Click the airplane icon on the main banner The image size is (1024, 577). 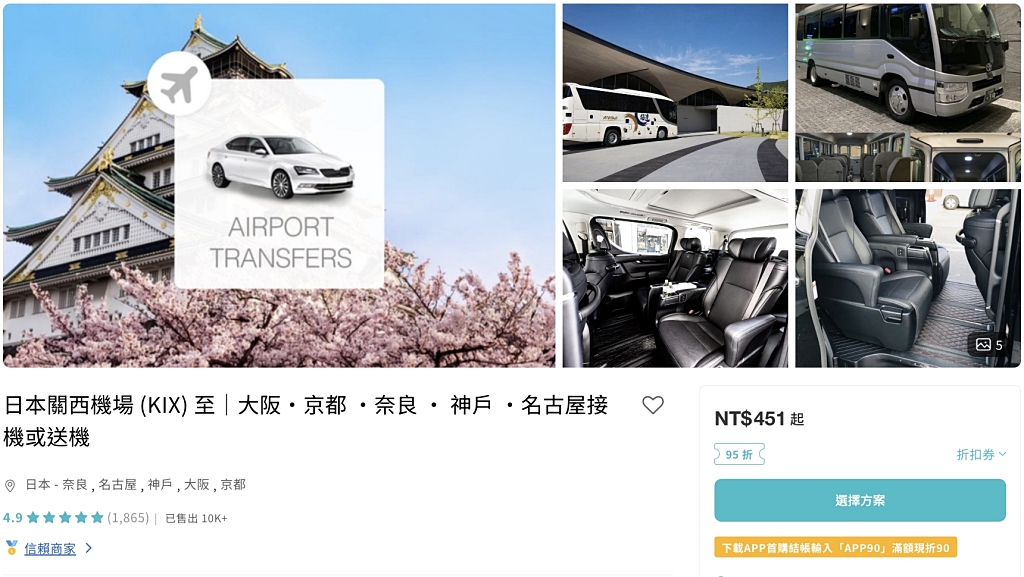pos(179,84)
